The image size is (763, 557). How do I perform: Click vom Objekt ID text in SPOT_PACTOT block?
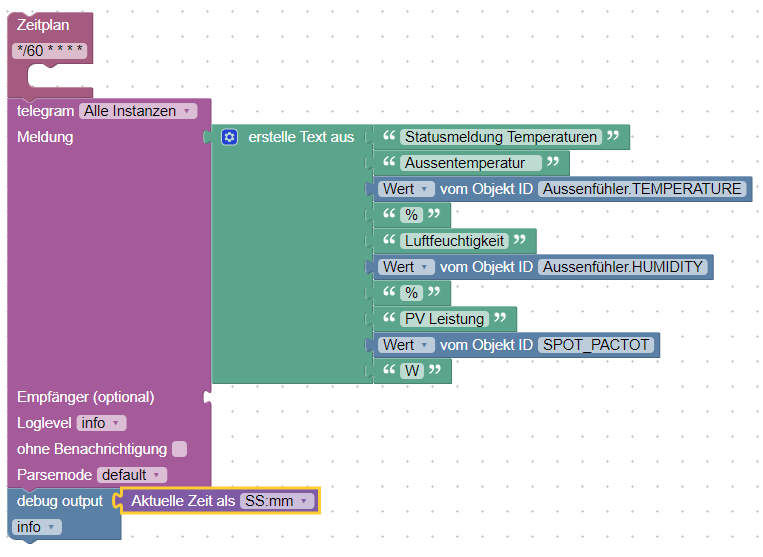(x=487, y=345)
